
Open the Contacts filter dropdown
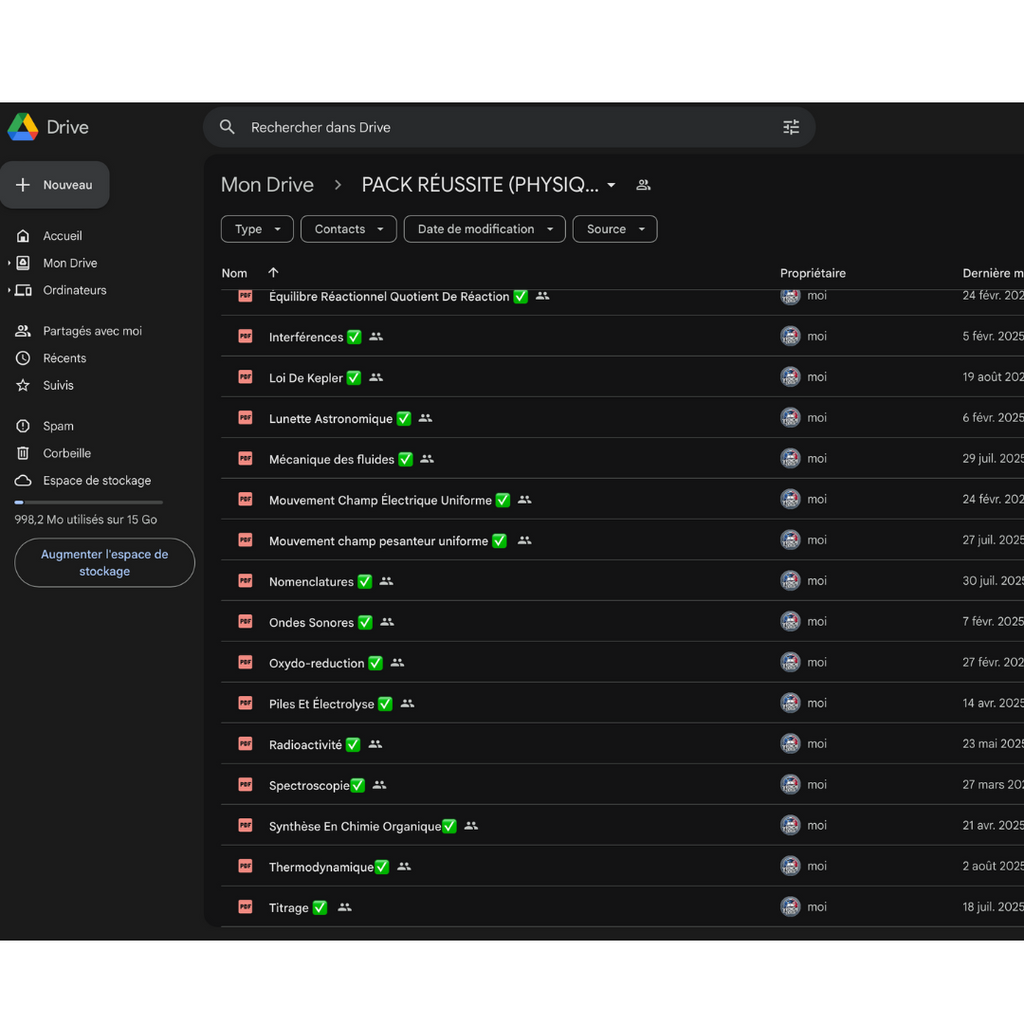[348, 229]
